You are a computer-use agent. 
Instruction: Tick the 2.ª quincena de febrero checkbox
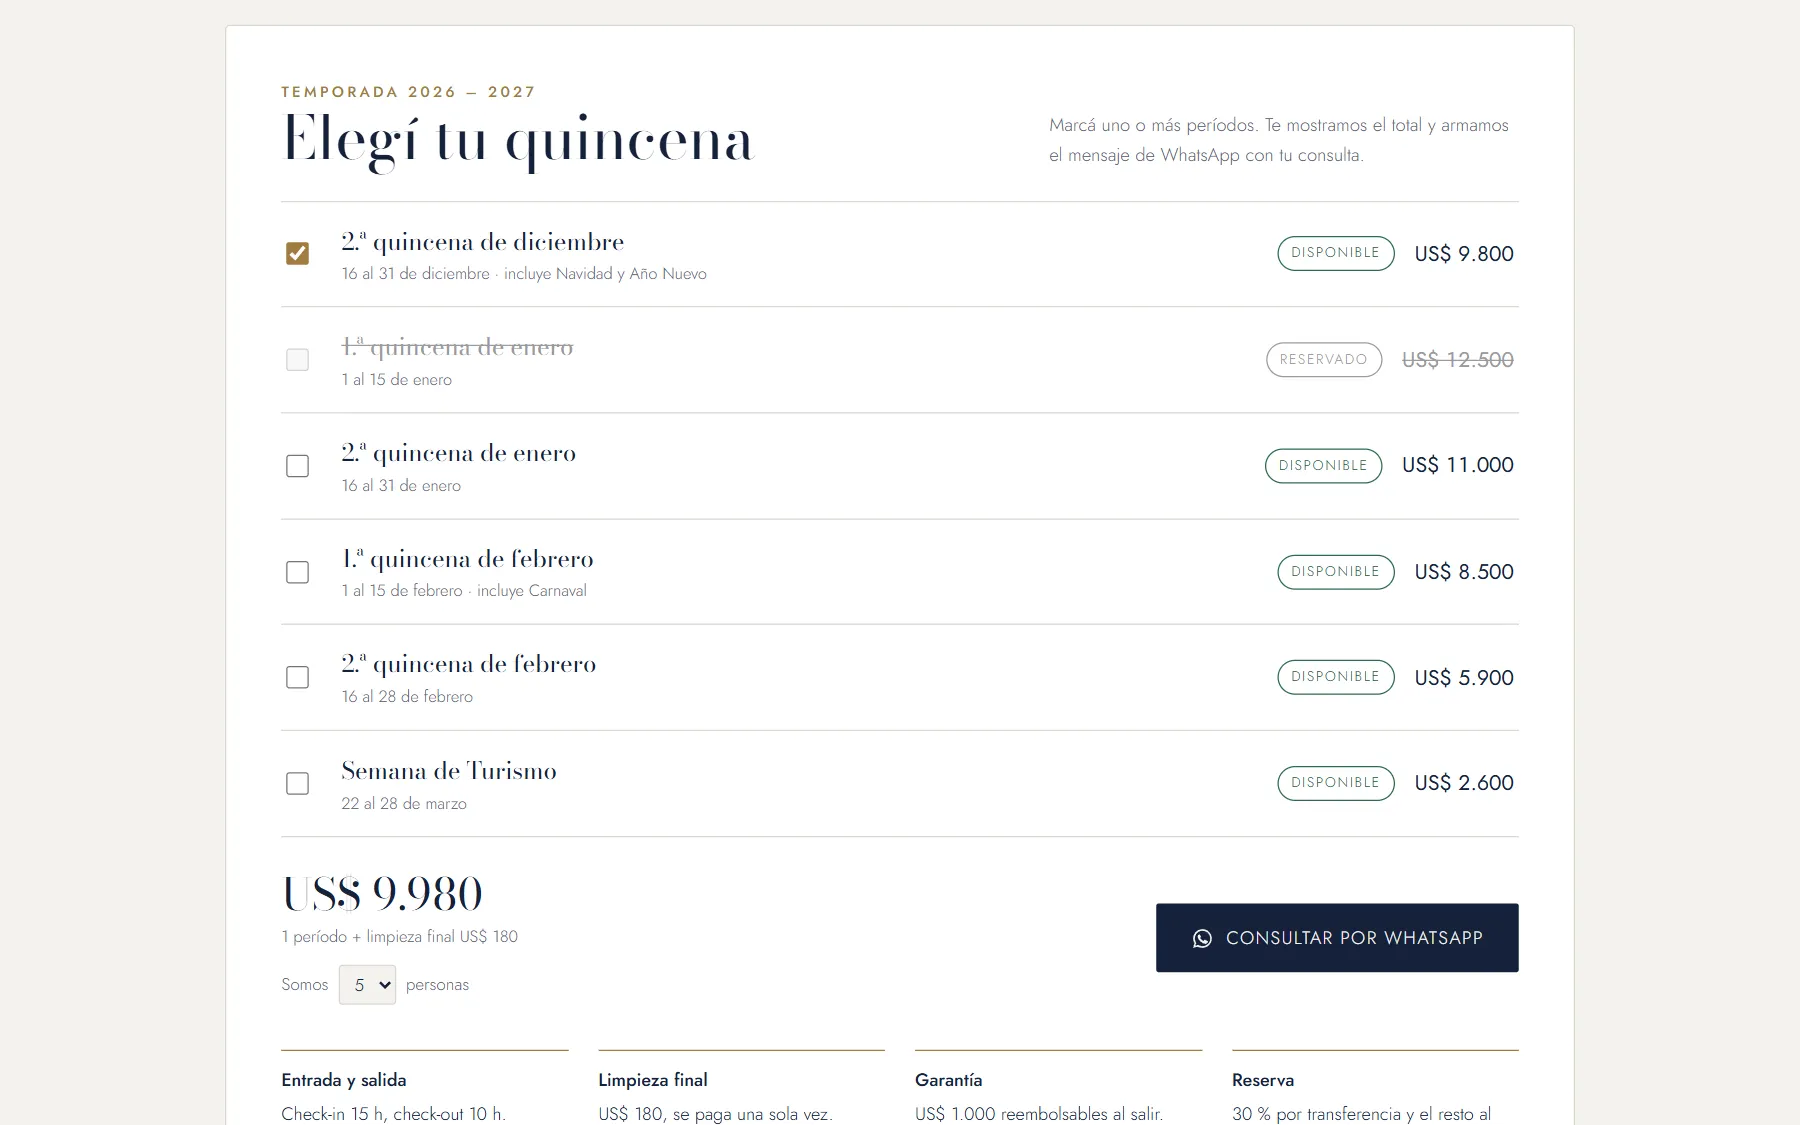[x=297, y=677]
